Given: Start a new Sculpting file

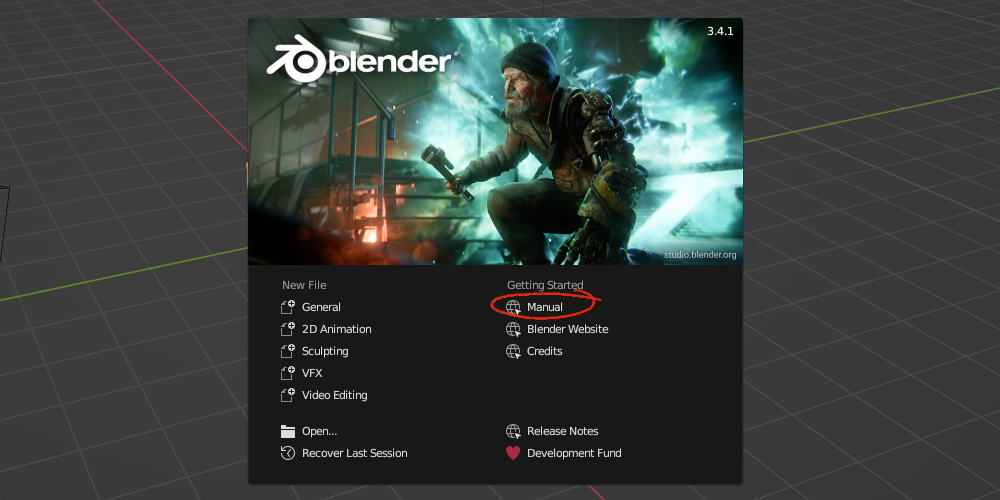Looking at the screenshot, I should coord(325,351).
